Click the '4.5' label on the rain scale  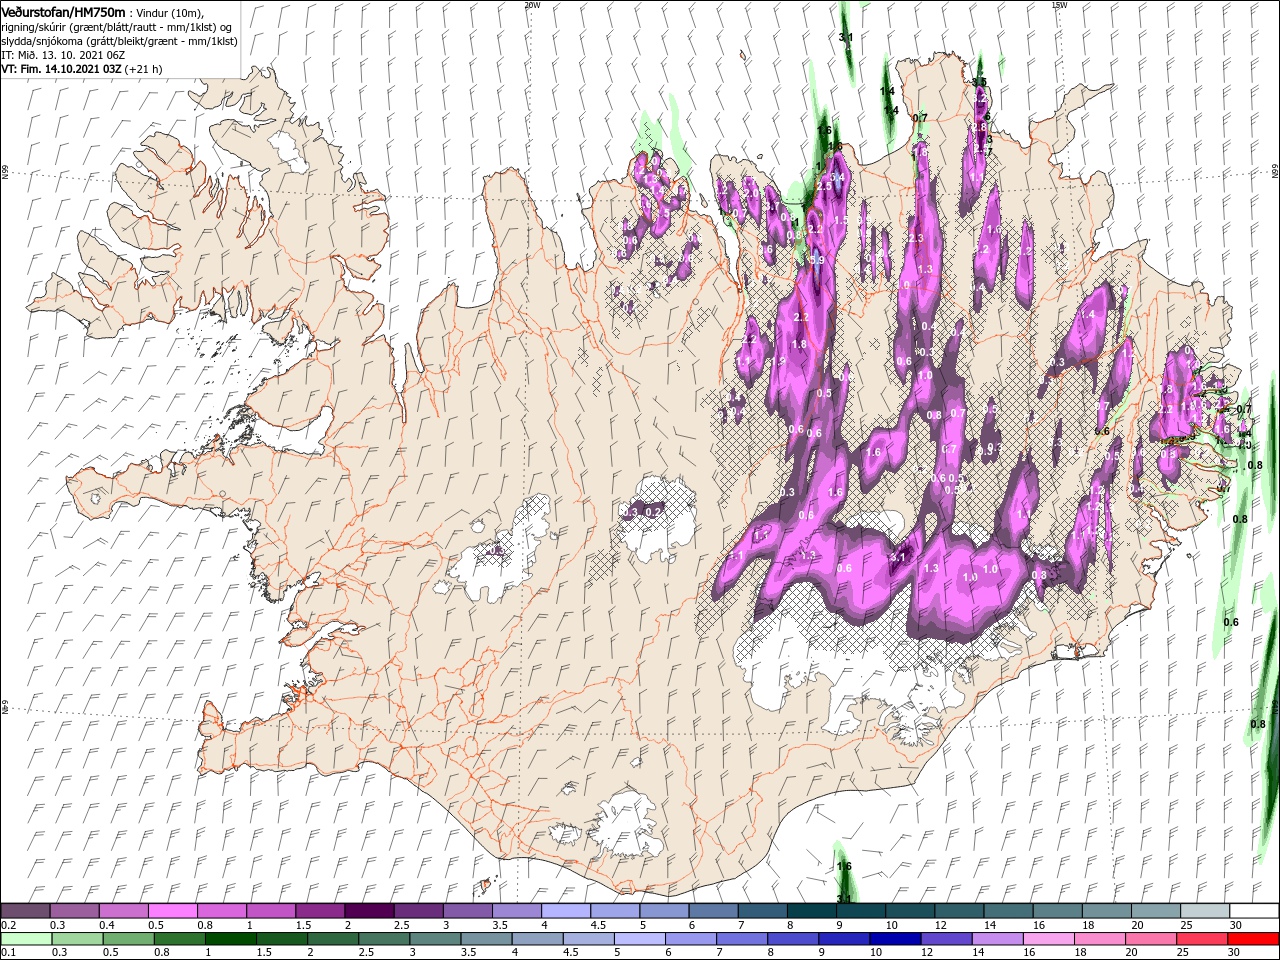click(x=572, y=953)
